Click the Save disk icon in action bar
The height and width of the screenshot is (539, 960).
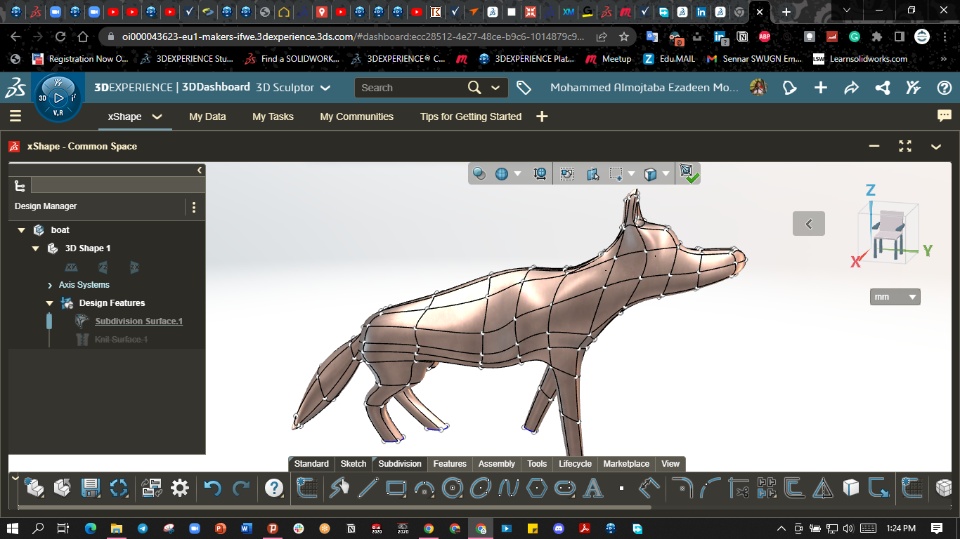pyautogui.click(x=91, y=488)
